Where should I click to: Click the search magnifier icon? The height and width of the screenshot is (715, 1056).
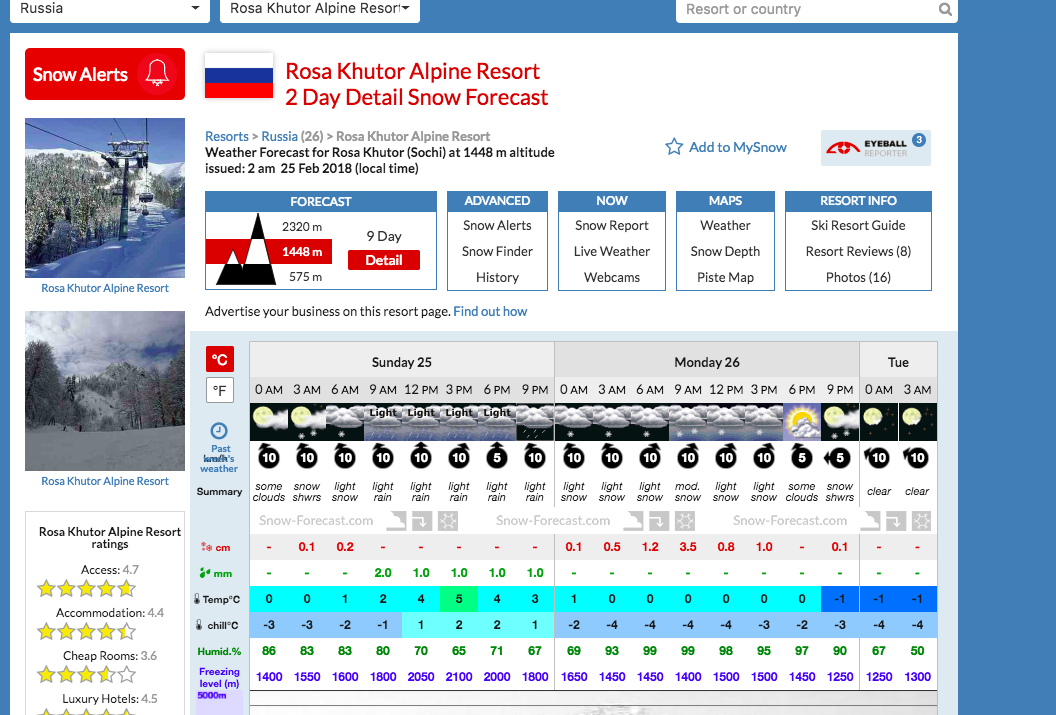[x=946, y=9]
